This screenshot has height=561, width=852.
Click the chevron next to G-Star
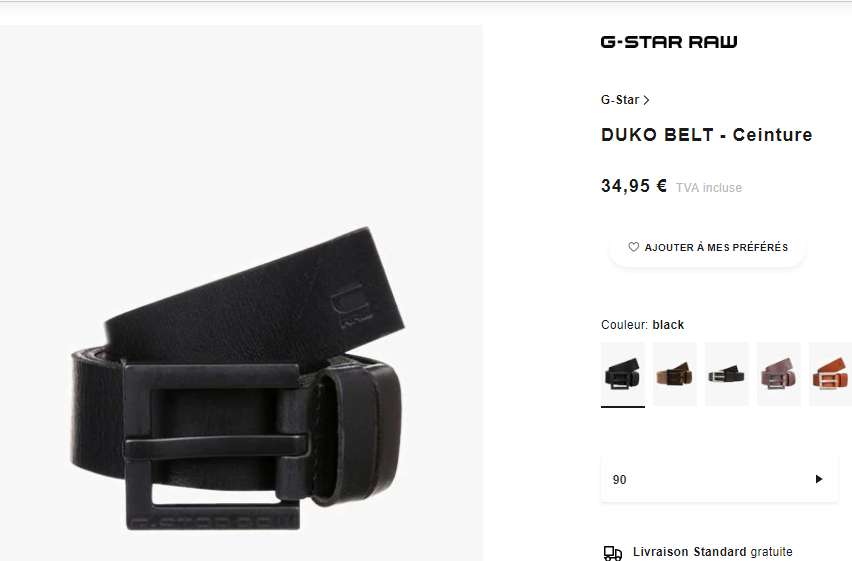coord(646,100)
